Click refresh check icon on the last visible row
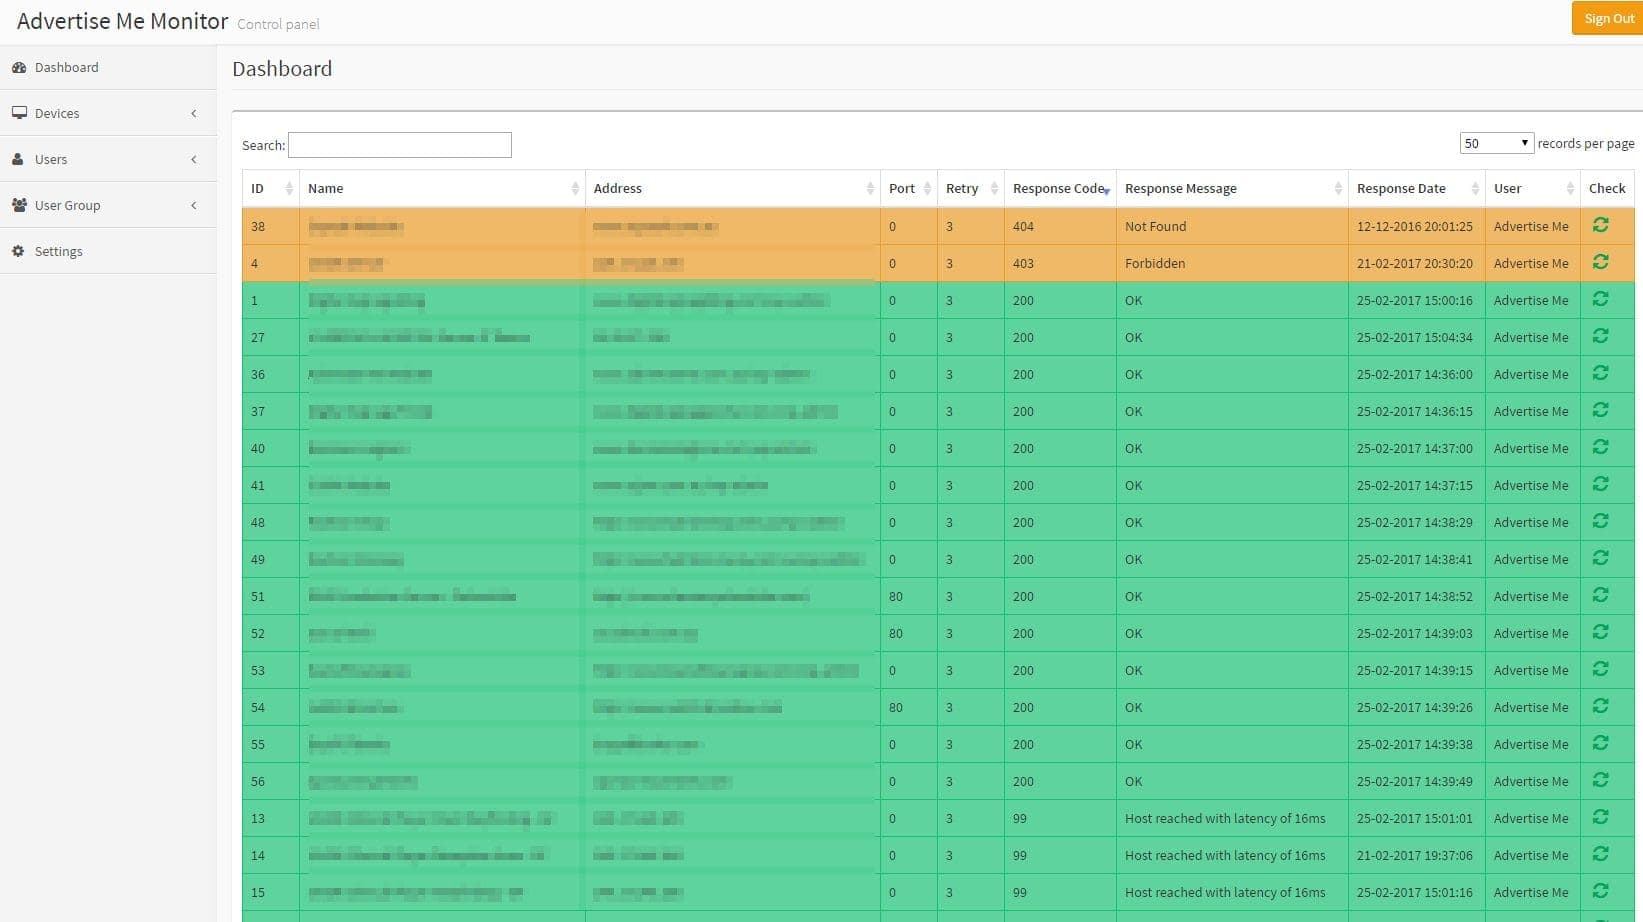1643x922 pixels. (1602, 891)
